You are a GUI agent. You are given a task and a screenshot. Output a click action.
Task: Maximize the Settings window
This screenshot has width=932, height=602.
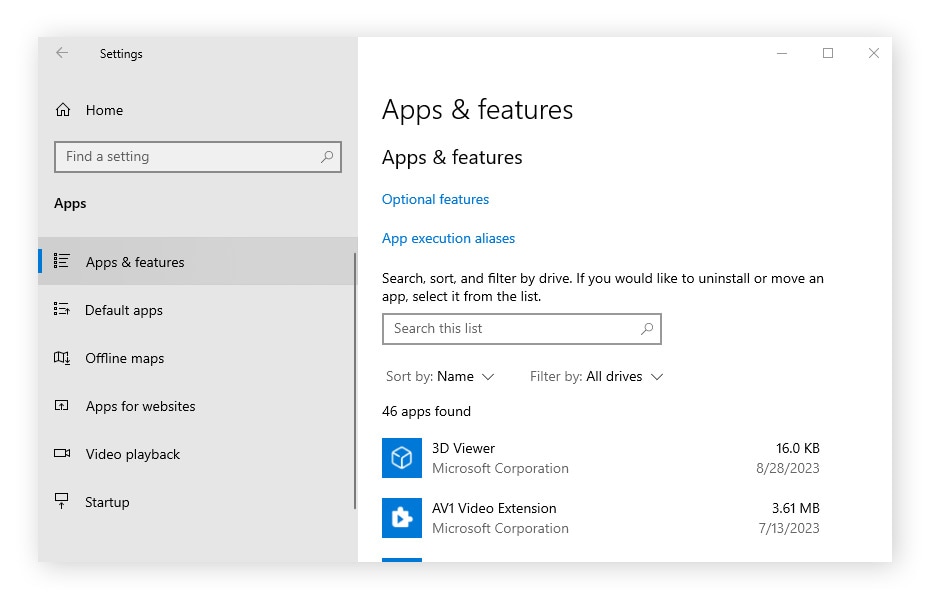tap(827, 54)
